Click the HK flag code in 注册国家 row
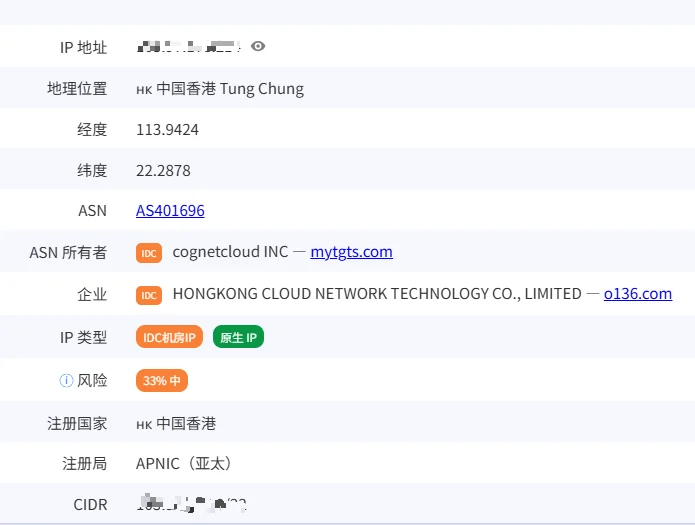This screenshot has height=525, width=695. pos(144,425)
